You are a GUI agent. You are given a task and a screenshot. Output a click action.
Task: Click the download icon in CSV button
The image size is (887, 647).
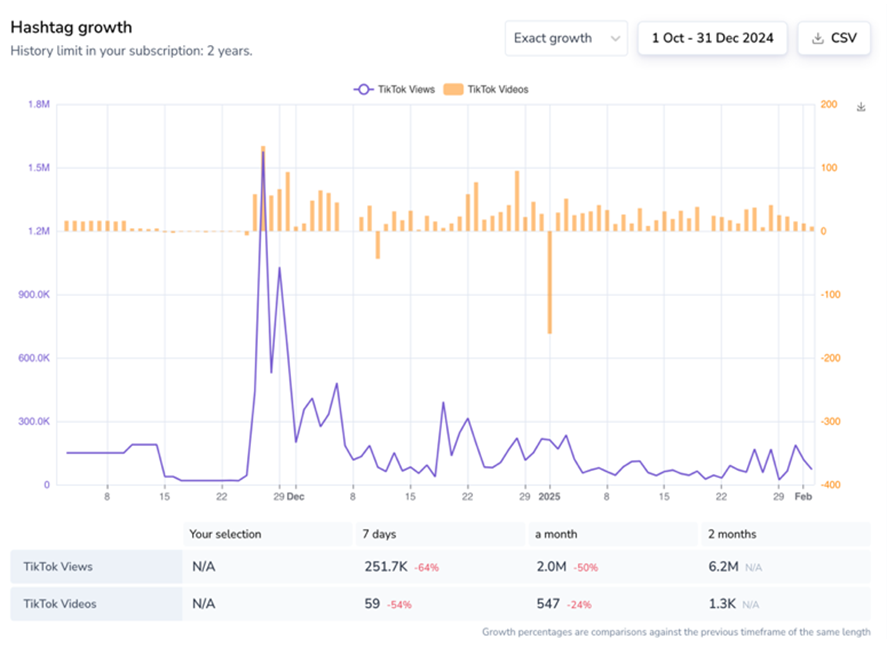[x=817, y=39]
